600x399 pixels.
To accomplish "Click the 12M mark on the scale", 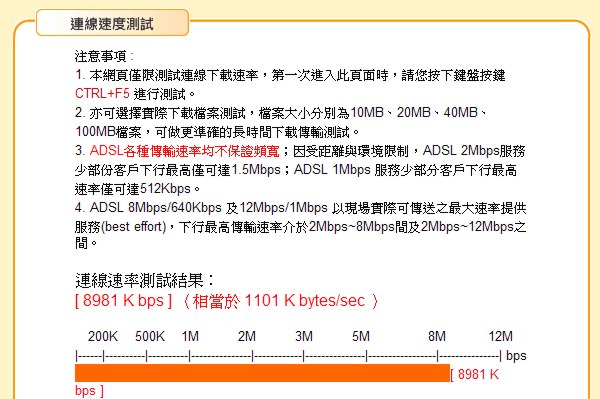I will [x=500, y=336].
